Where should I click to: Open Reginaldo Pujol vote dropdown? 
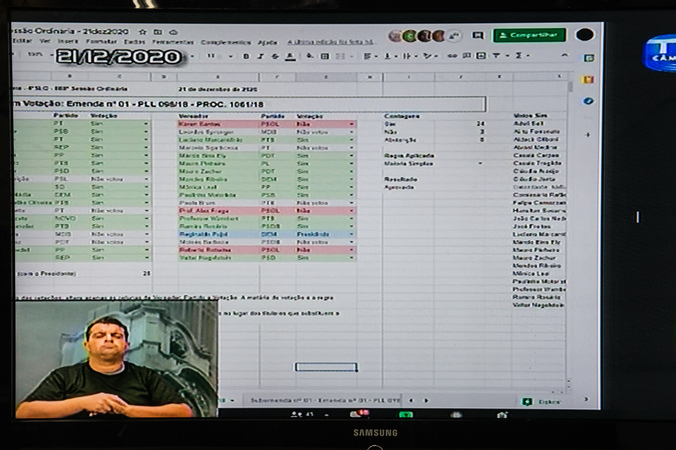point(352,234)
